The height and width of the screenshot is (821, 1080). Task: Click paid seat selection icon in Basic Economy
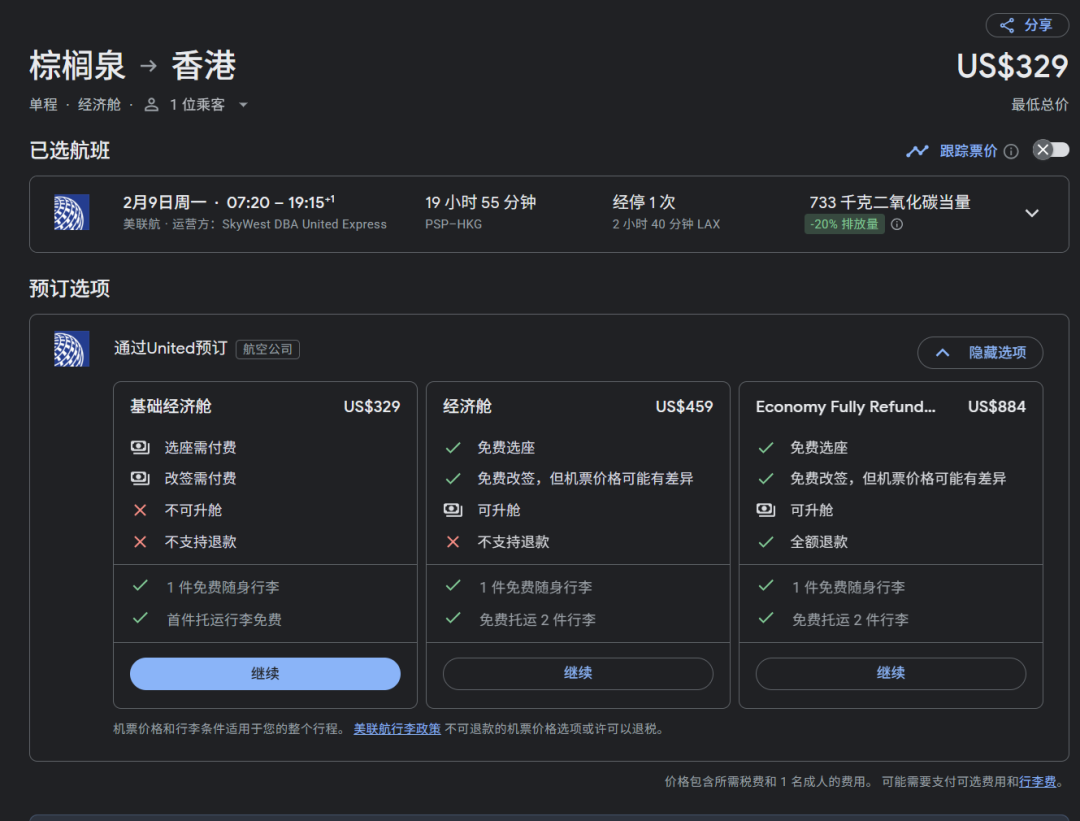[140, 447]
